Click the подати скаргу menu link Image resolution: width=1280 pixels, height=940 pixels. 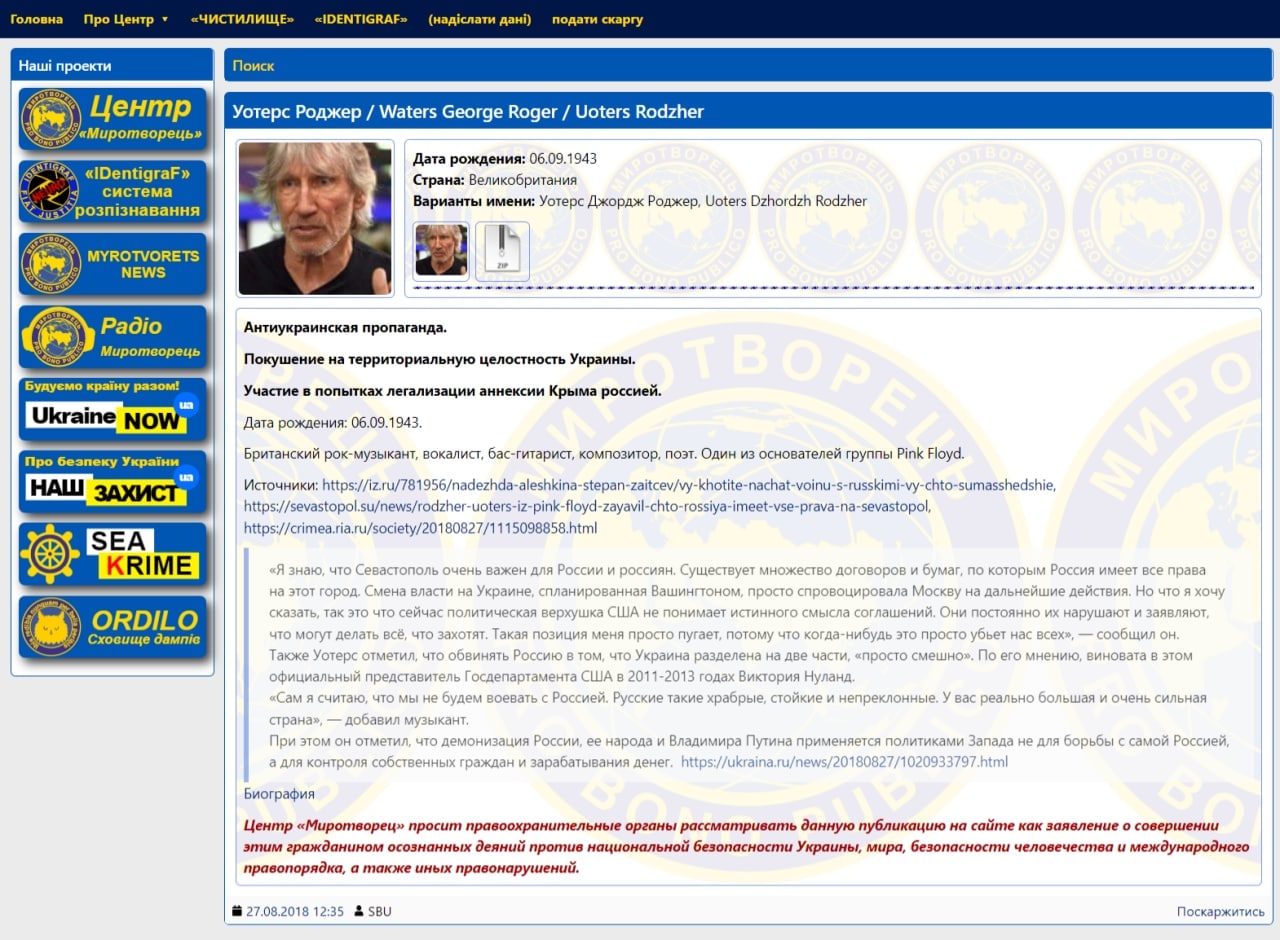[x=597, y=19]
